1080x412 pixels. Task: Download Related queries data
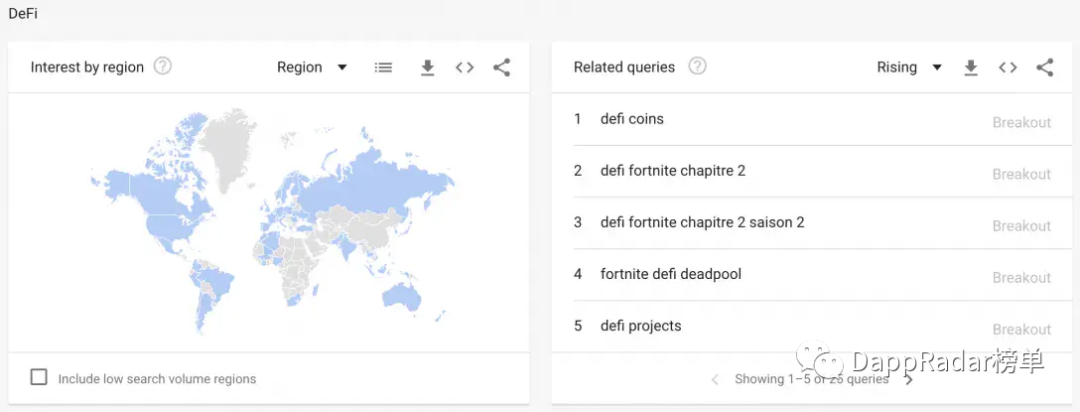(970, 68)
